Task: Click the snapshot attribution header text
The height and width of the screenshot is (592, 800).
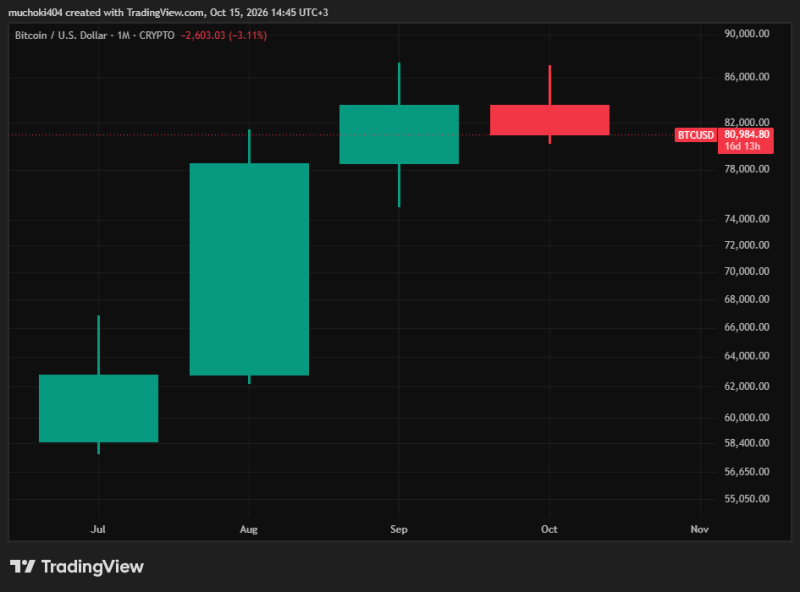Action: point(168,12)
